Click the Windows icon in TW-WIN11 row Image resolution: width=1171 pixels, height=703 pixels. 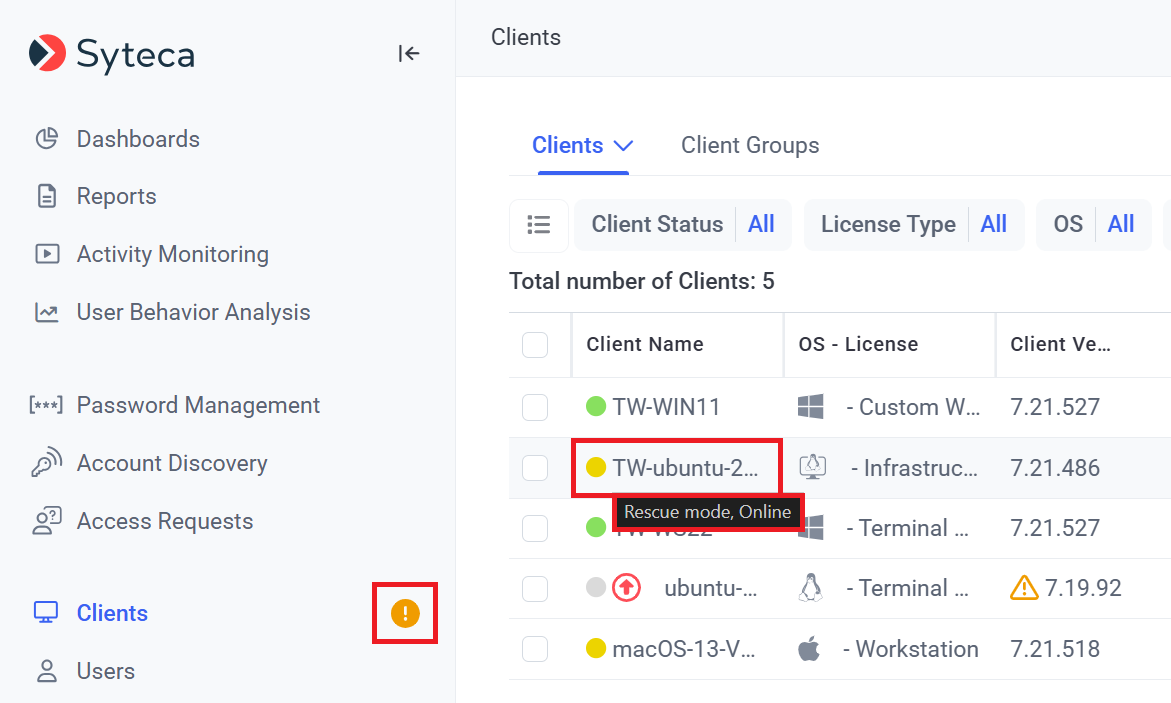tap(810, 407)
